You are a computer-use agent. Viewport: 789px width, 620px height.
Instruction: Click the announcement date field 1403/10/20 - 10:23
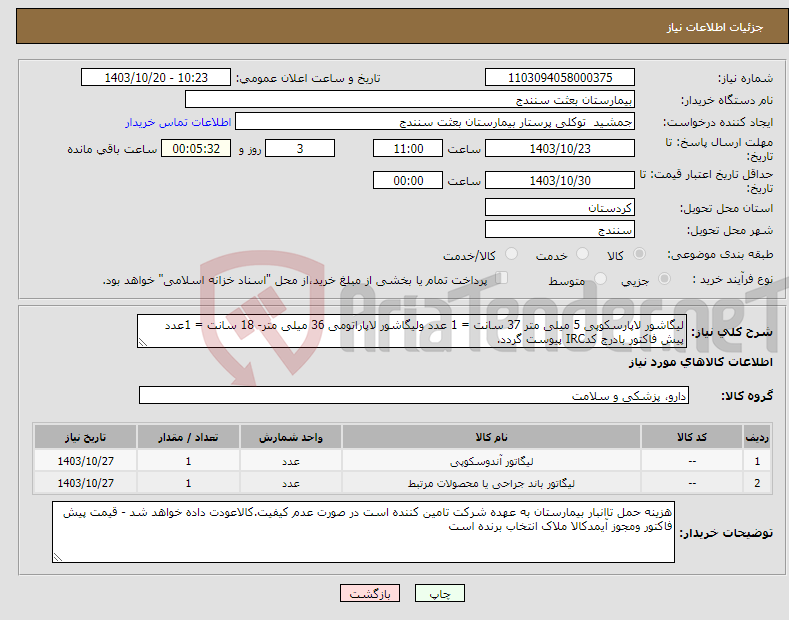tap(156, 78)
